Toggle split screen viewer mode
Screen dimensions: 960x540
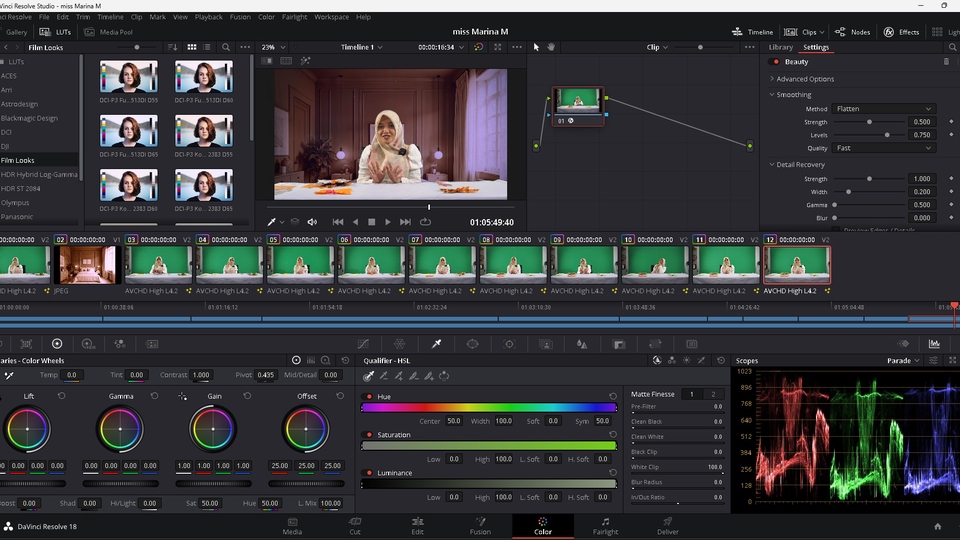point(286,61)
